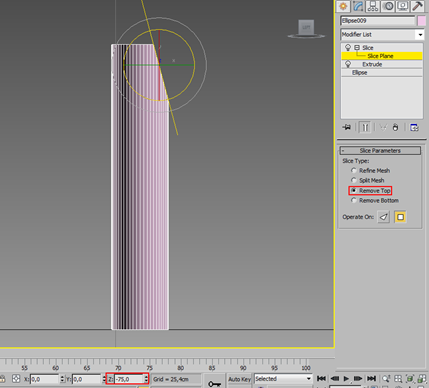Screen dimensions: 429x388
Task: Click the Play Animation button
Action: click(x=346, y=379)
